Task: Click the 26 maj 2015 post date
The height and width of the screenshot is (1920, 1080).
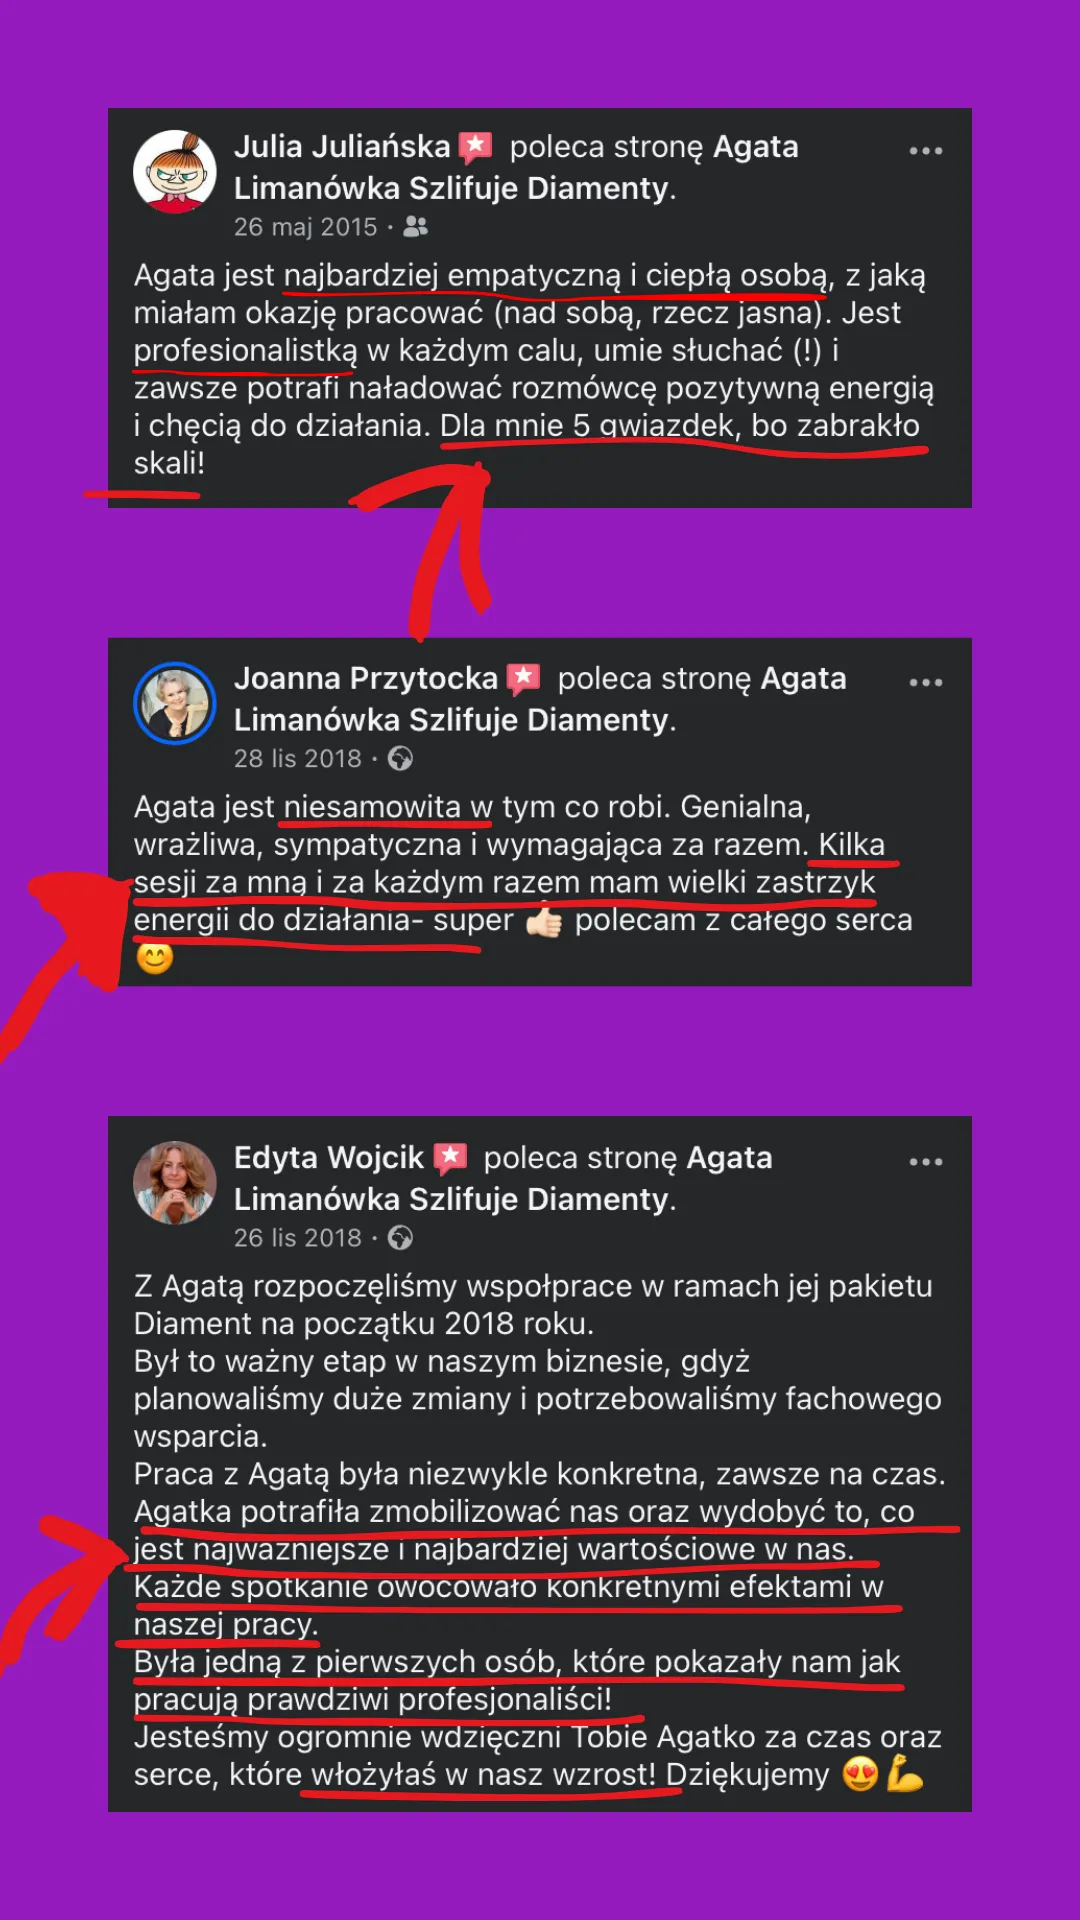Action: click(305, 227)
